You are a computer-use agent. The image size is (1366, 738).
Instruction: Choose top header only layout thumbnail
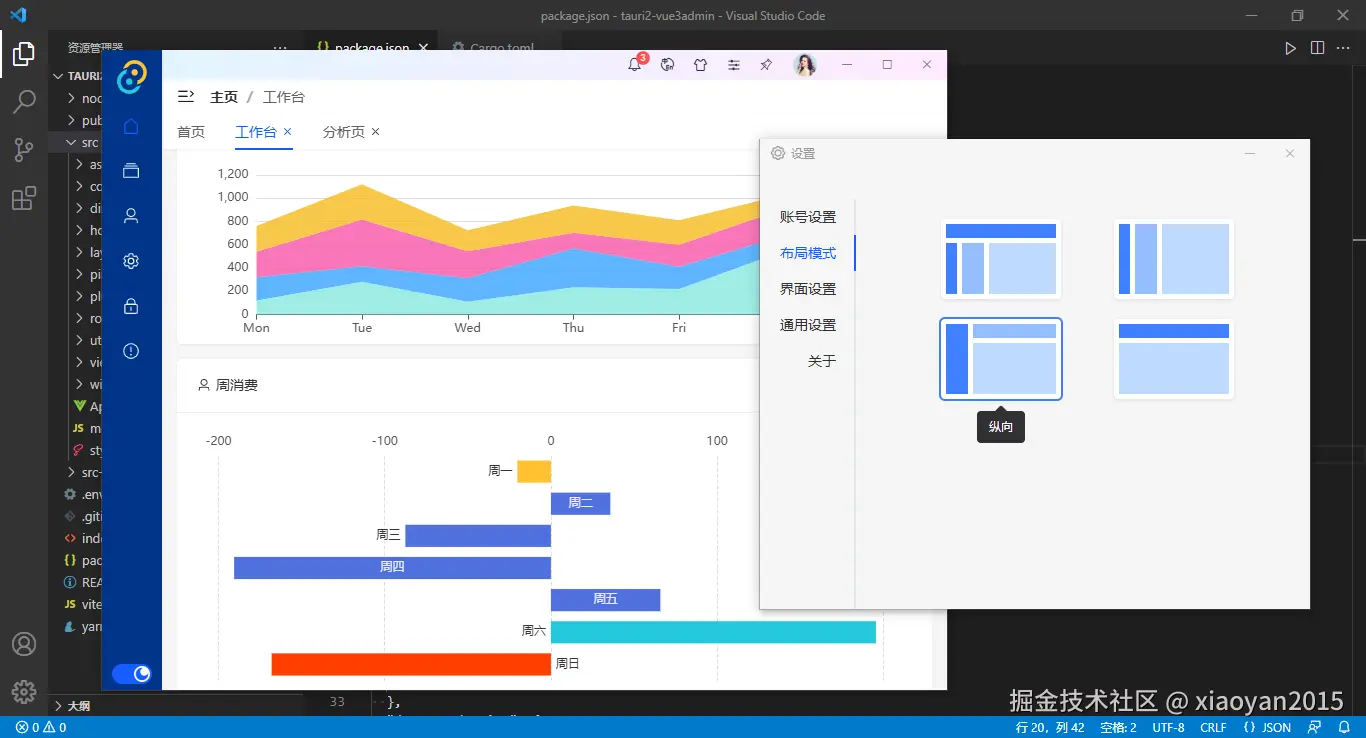(x=1174, y=359)
